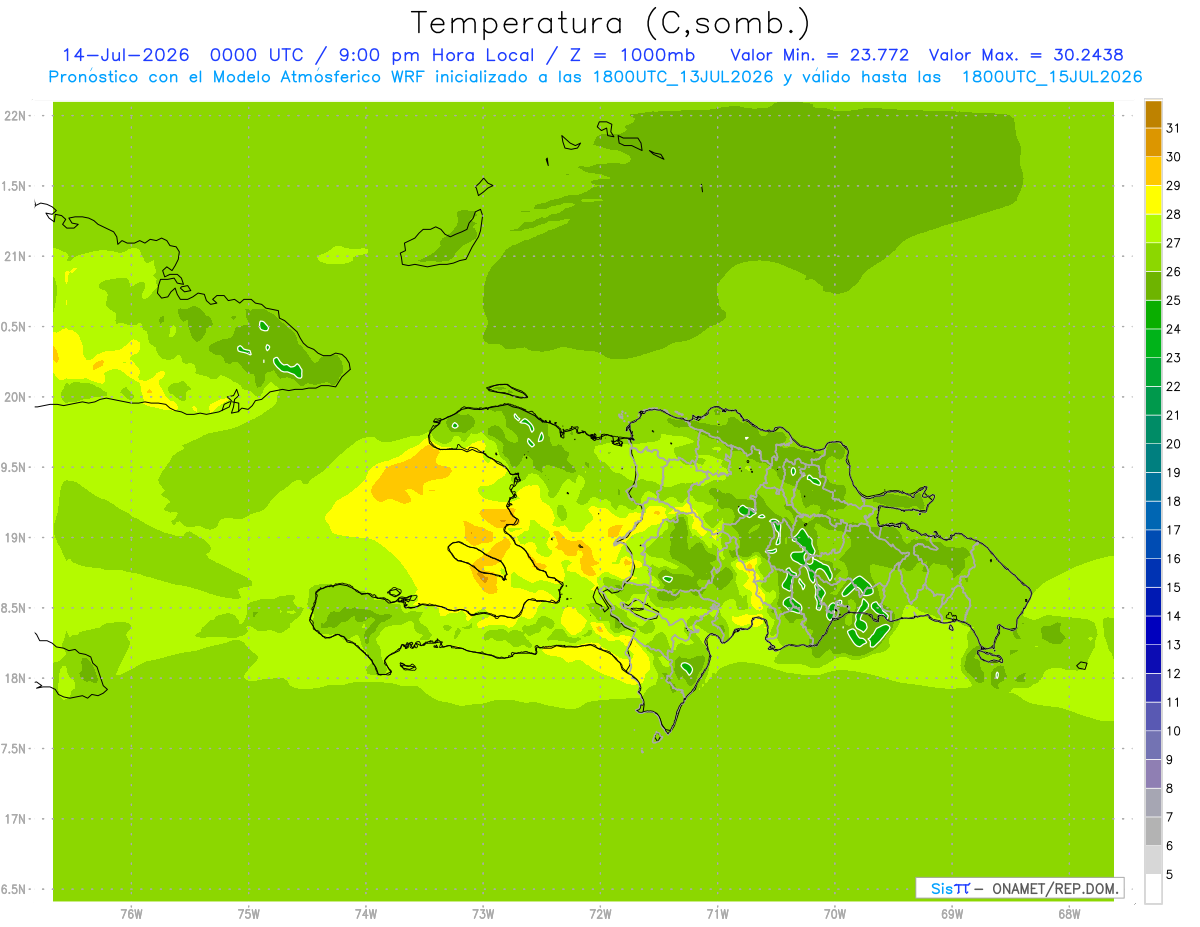This screenshot has width=1200, height=927.
Task: Click the 71W longitude label
Action: click(718, 913)
